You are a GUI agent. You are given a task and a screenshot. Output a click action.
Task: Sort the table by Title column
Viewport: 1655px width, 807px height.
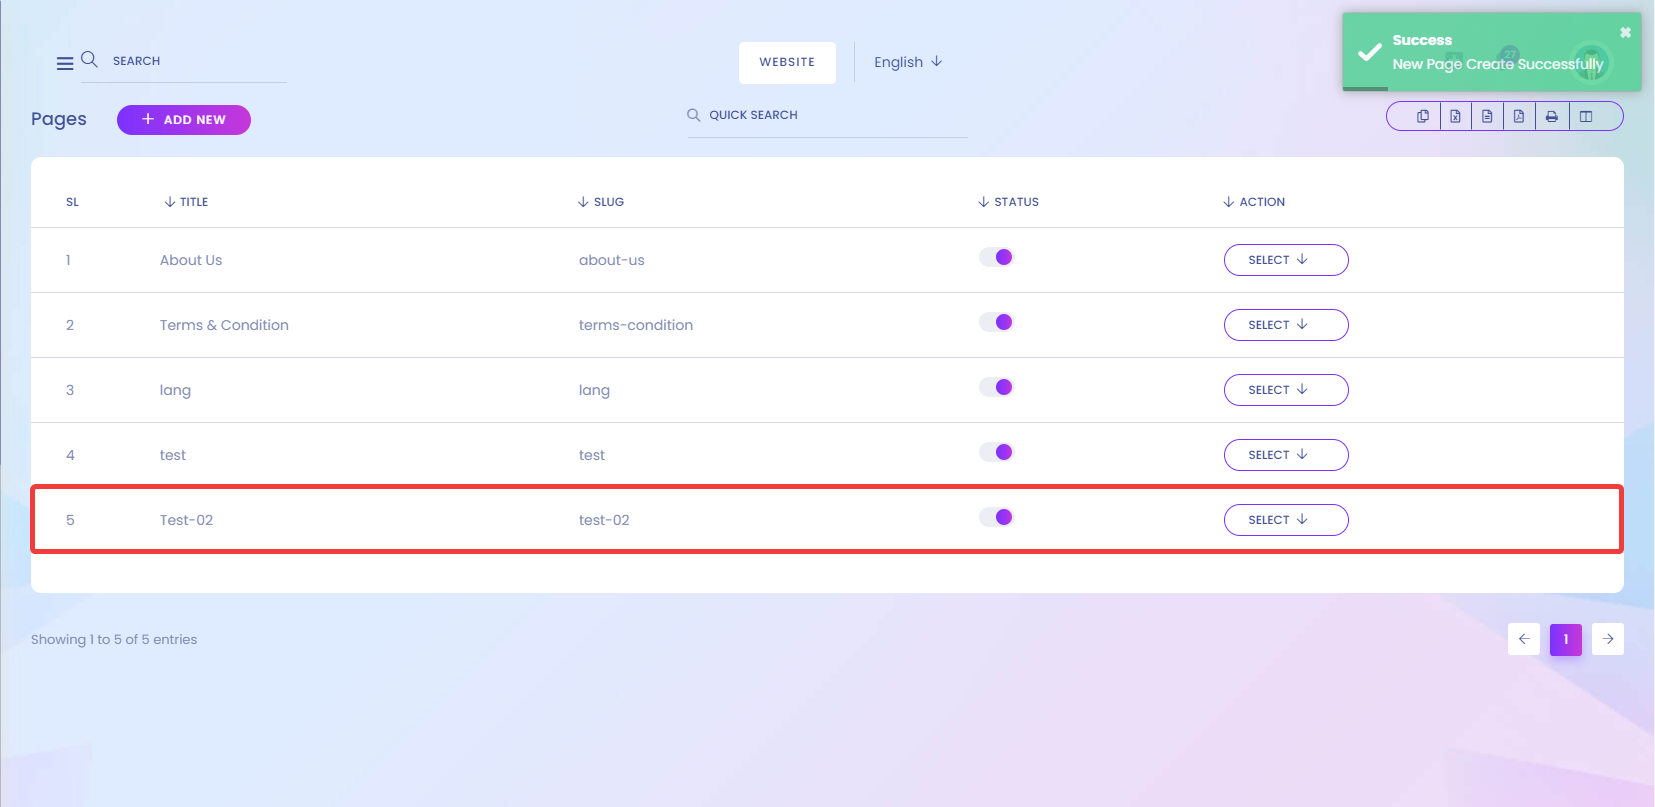point(186,202)
